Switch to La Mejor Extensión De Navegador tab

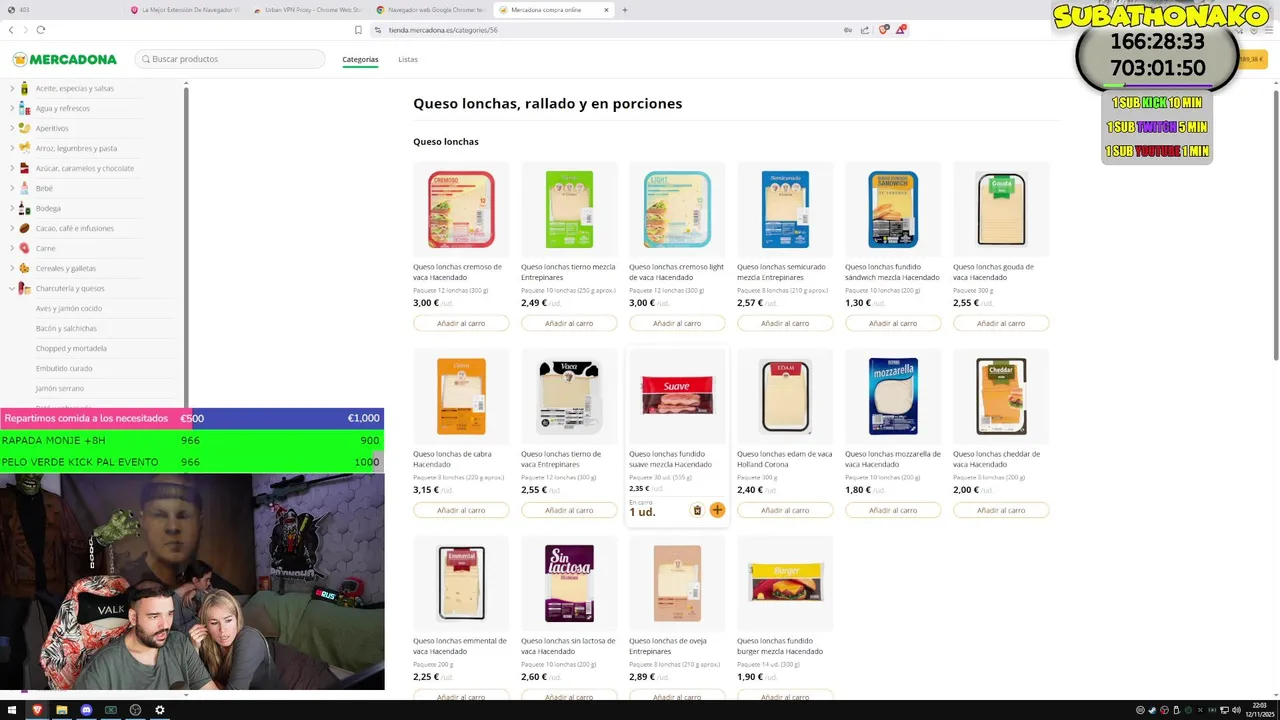coord(185,10)
